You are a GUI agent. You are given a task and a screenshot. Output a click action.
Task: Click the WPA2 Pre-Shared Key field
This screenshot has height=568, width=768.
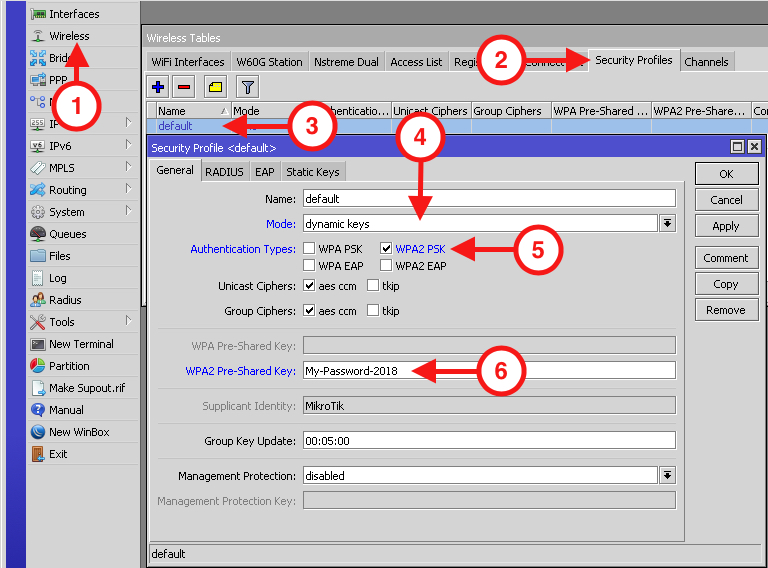click(x=489, y=370)
